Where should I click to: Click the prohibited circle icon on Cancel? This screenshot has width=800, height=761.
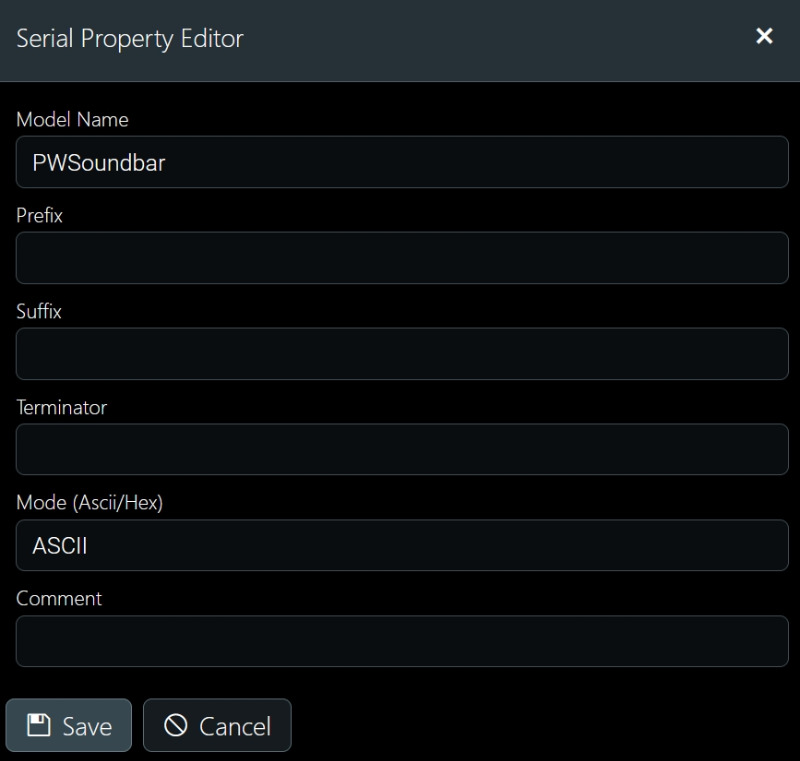click(176, 725)
